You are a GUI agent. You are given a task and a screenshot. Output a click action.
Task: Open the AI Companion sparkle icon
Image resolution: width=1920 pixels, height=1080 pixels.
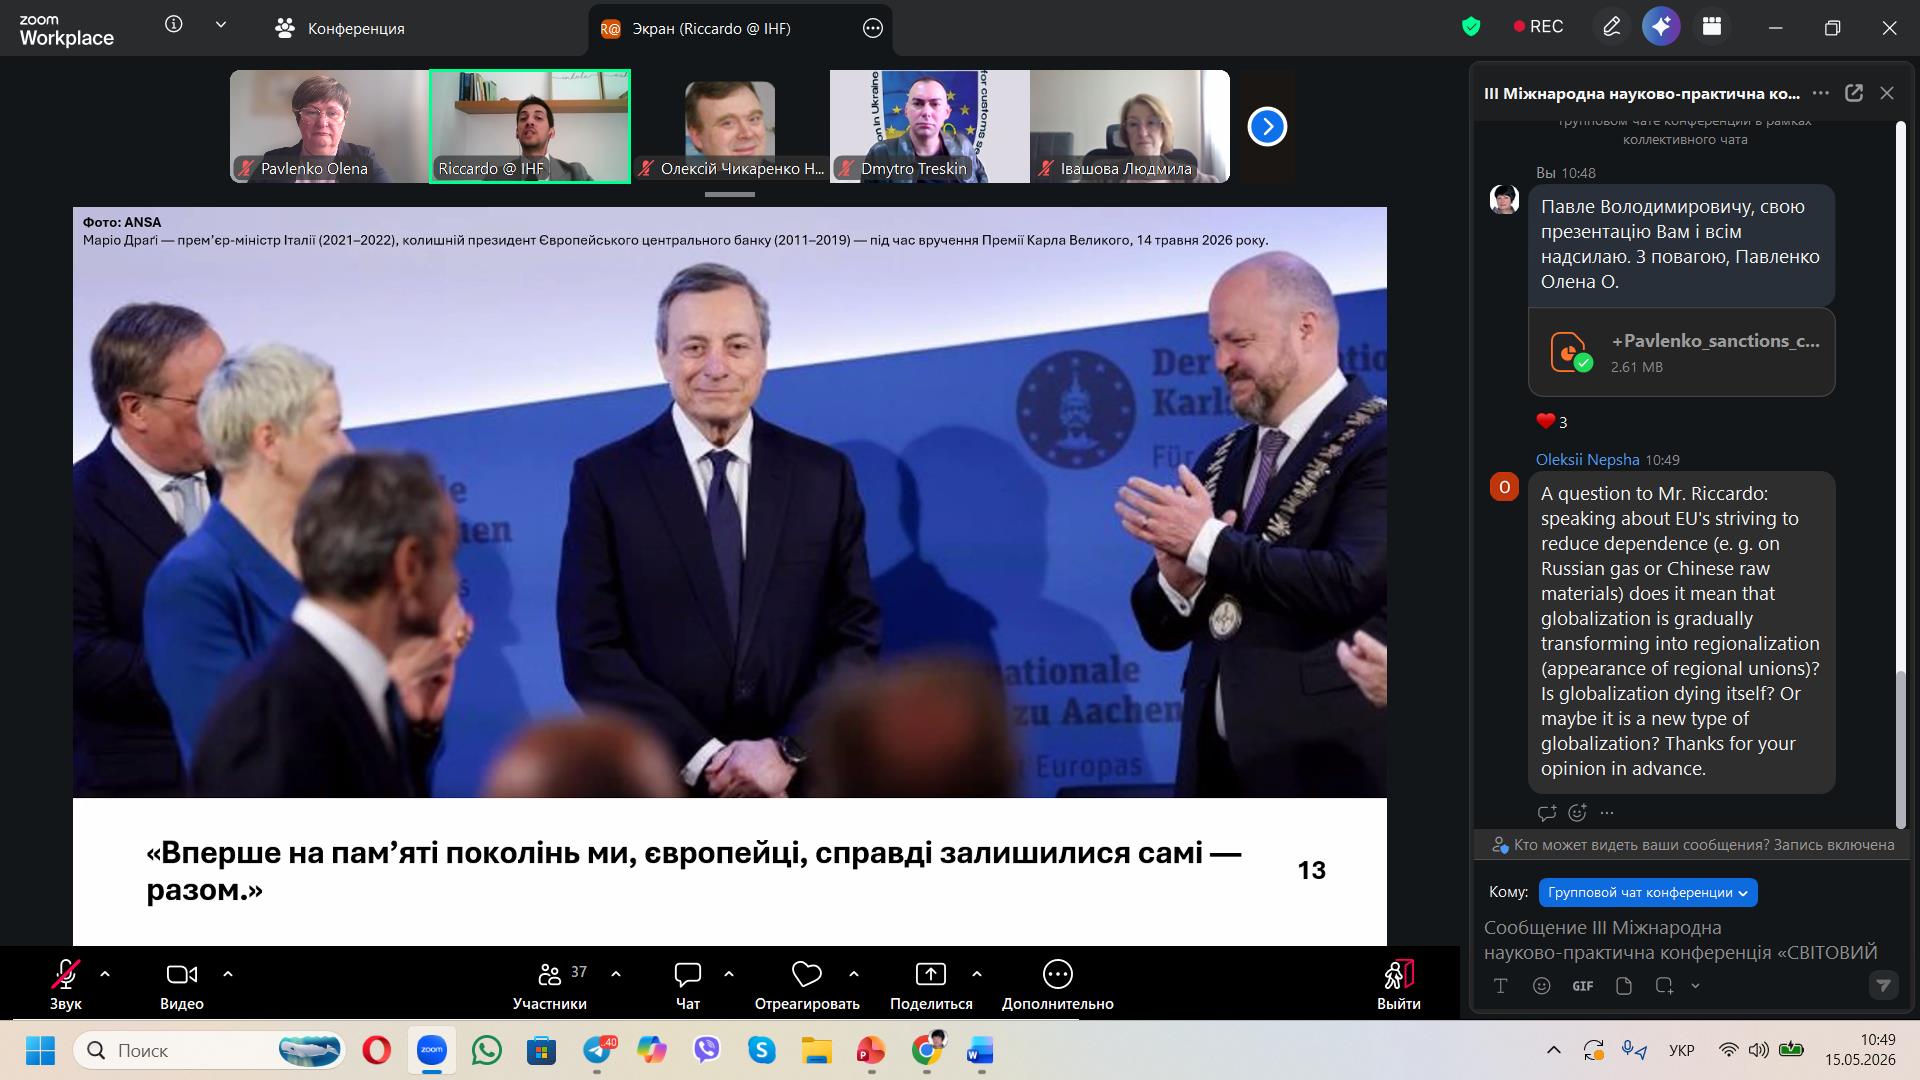[x=1661, y=27]
